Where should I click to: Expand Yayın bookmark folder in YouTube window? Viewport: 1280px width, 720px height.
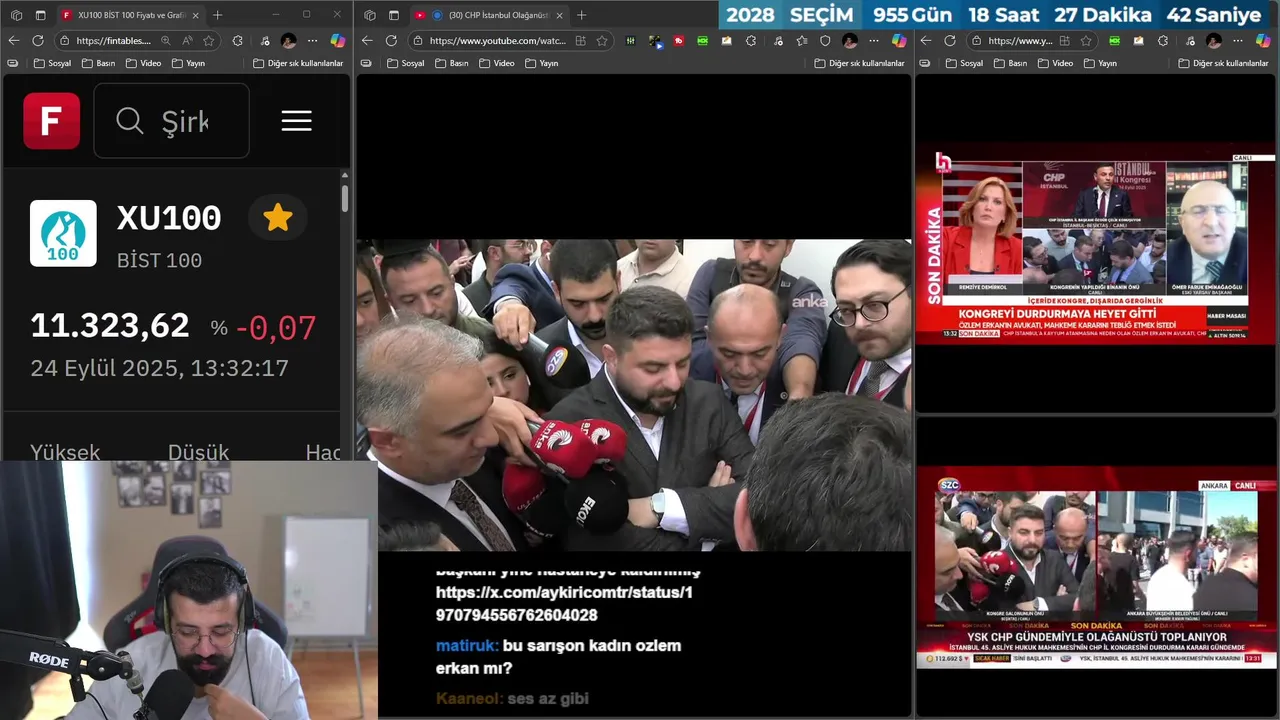[x=541, y=63]
